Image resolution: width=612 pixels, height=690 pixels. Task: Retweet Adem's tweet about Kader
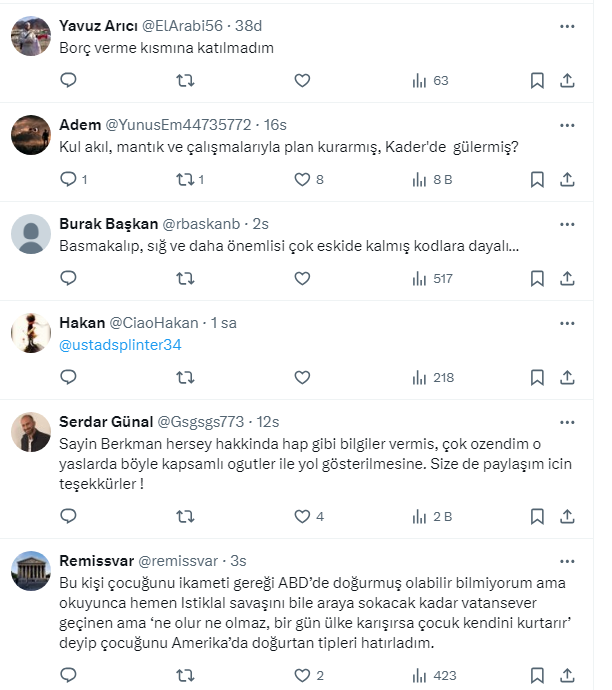[185, 180]
